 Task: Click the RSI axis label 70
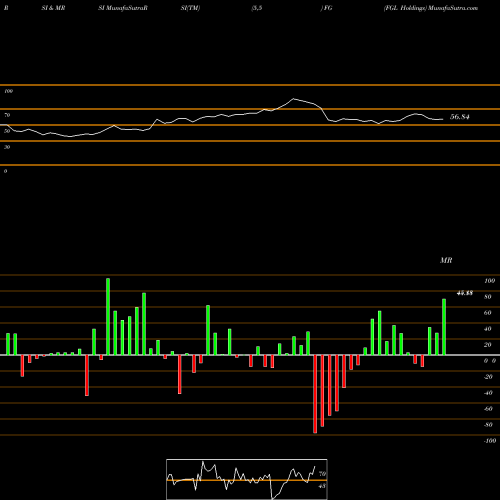point(7,115)
